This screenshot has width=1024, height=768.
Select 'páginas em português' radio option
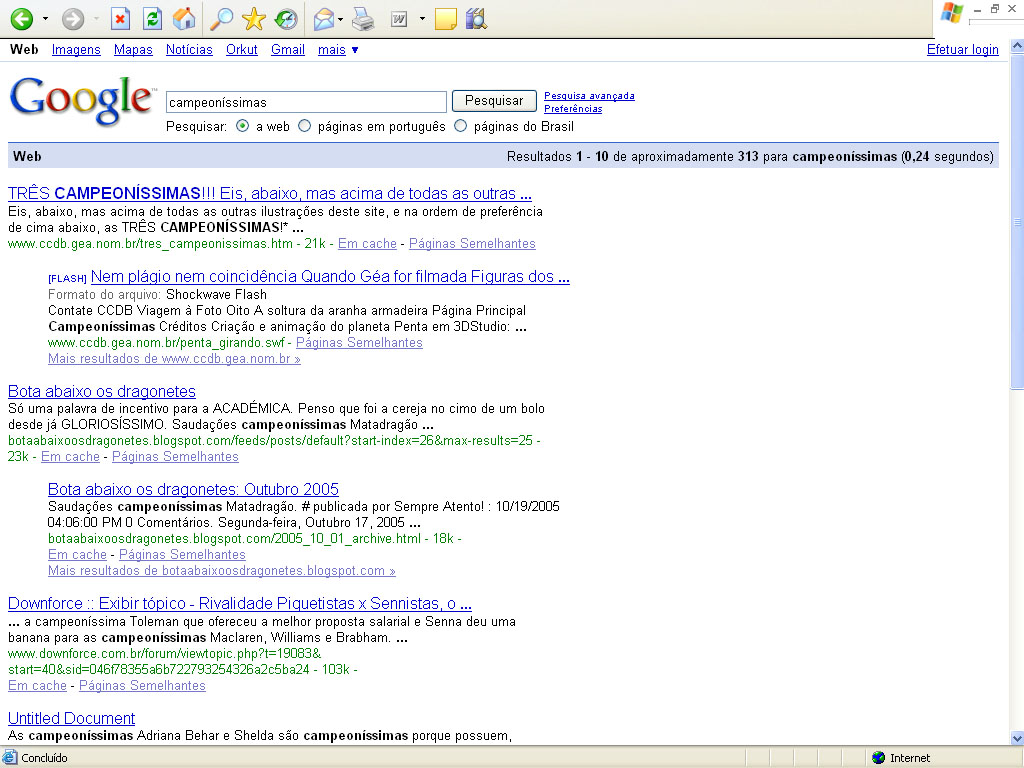(305, 127)
